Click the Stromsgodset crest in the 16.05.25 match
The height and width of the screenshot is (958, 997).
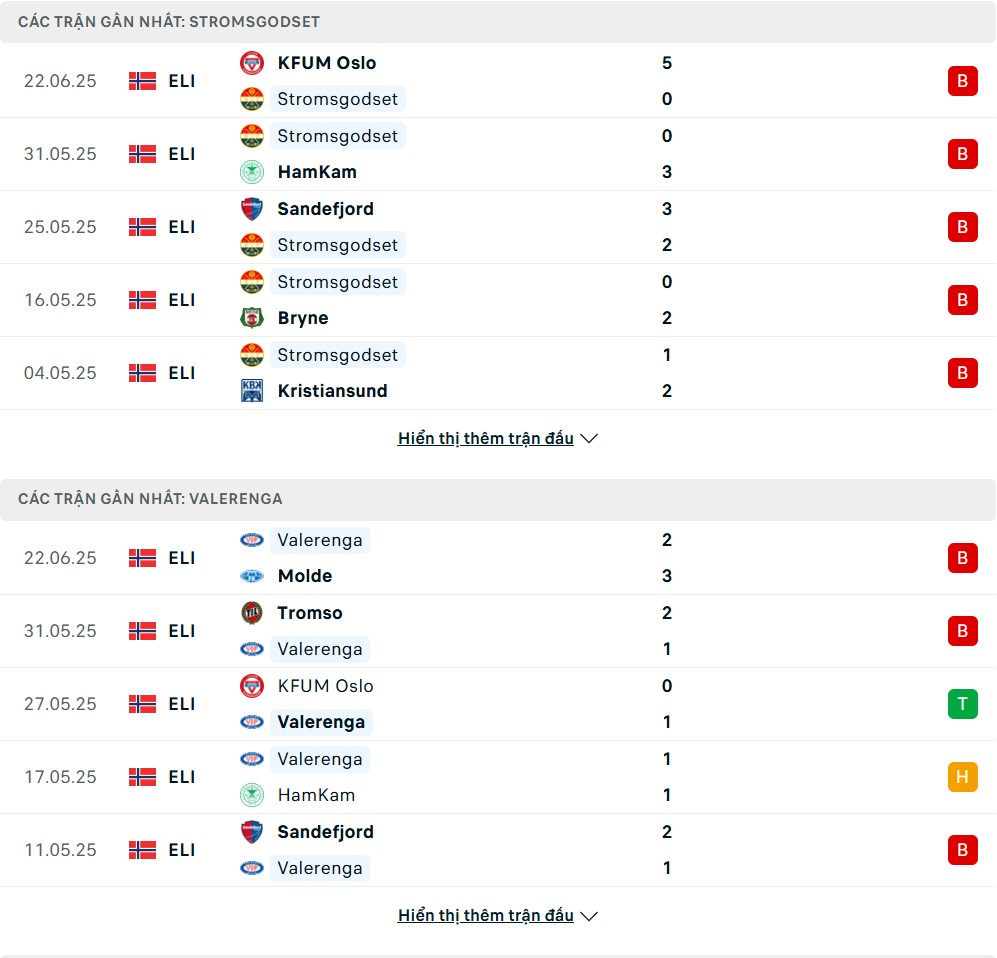pos(252,282)
